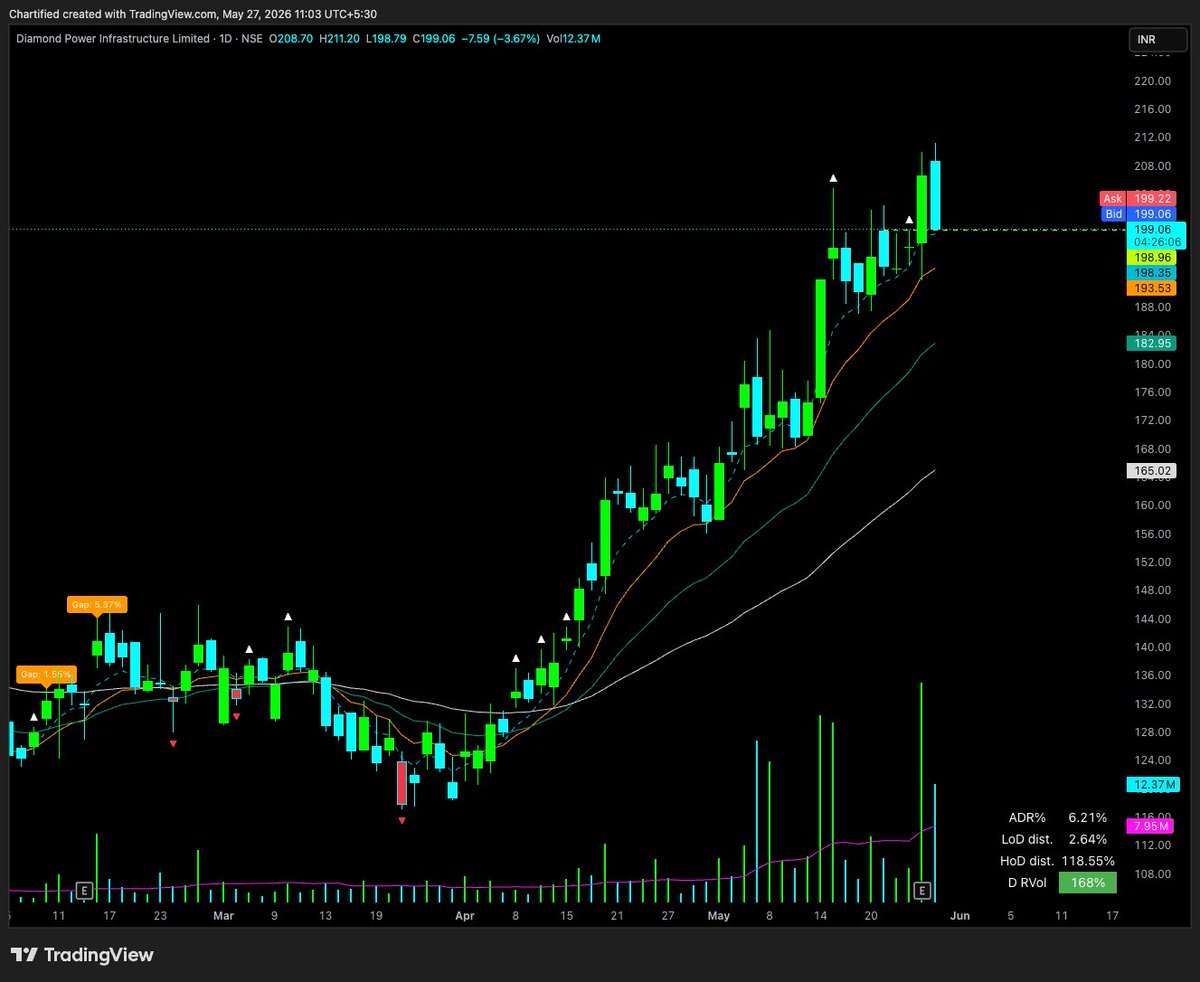Click the green D RVol 168% badge
1200x982 pixels.
(1087, 883)
